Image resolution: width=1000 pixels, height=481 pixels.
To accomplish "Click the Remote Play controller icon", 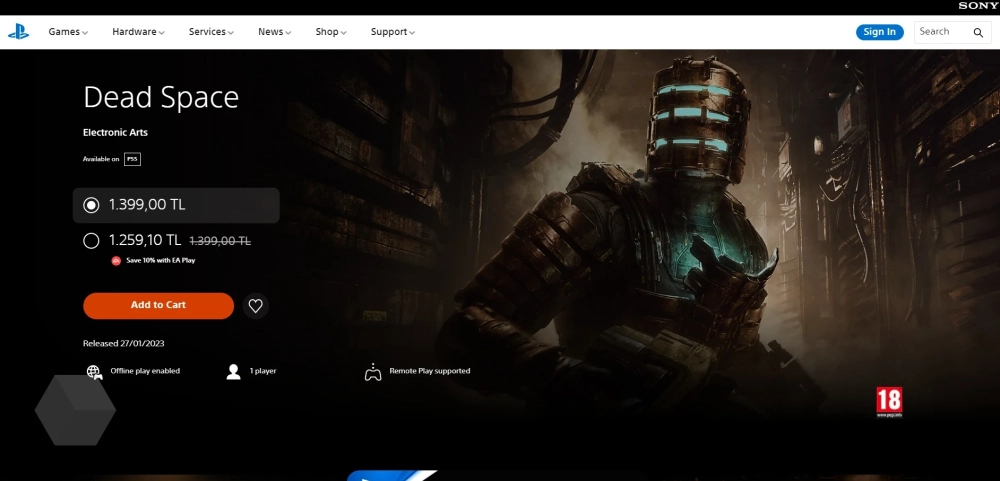I will click(373, 372).
